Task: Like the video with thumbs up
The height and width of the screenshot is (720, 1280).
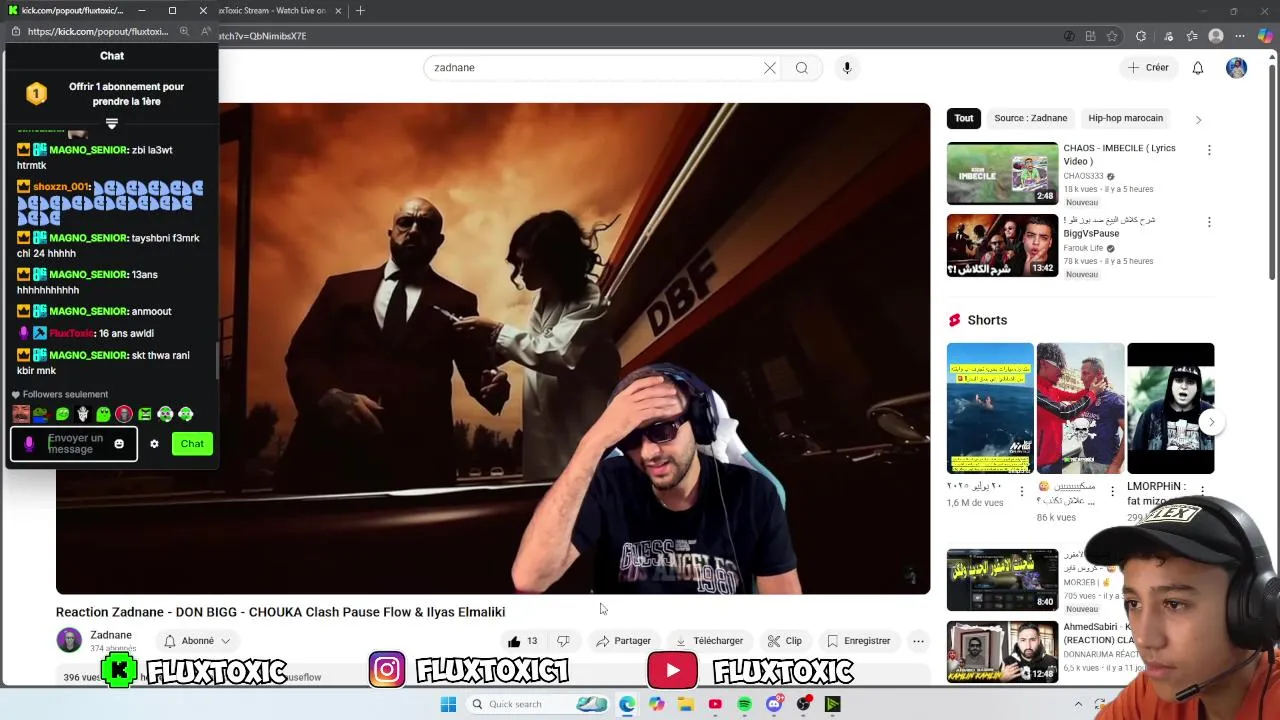Action: [x=522, y=641]
